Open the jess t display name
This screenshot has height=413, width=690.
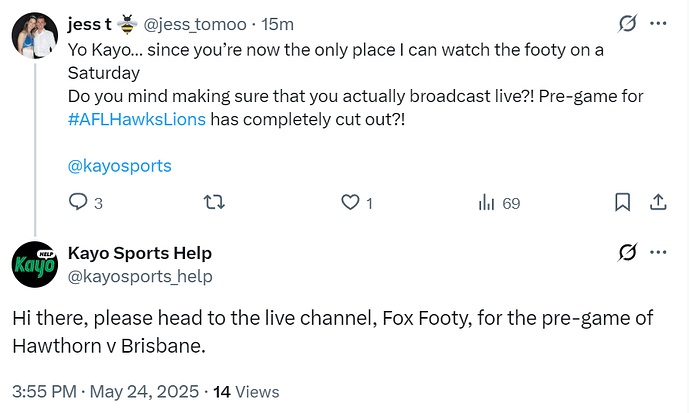pyautogui.click(x=90, y=23)
